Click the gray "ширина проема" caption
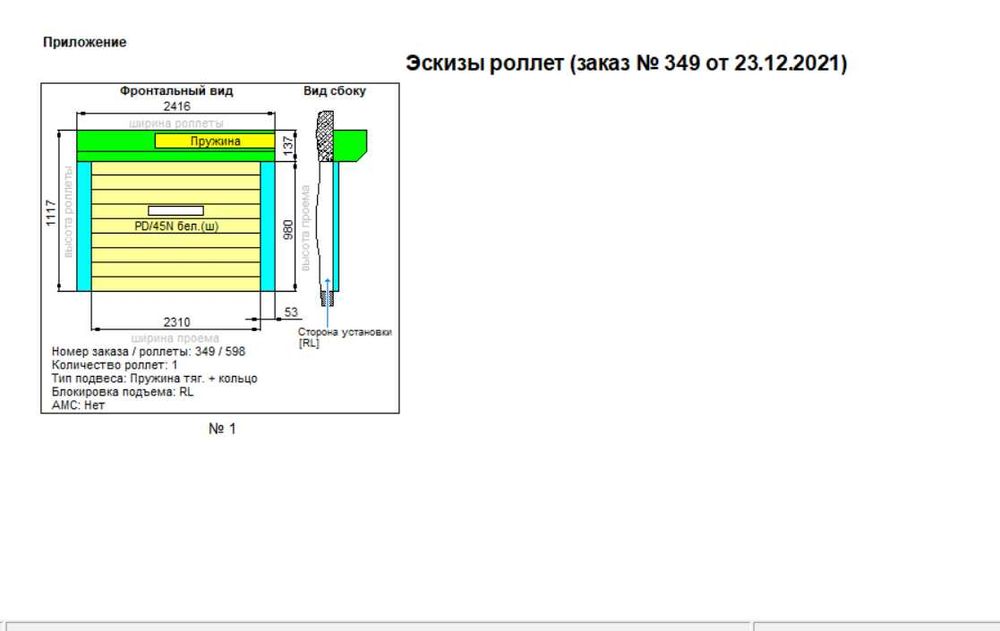1000x631 pixels. point(175,338)
